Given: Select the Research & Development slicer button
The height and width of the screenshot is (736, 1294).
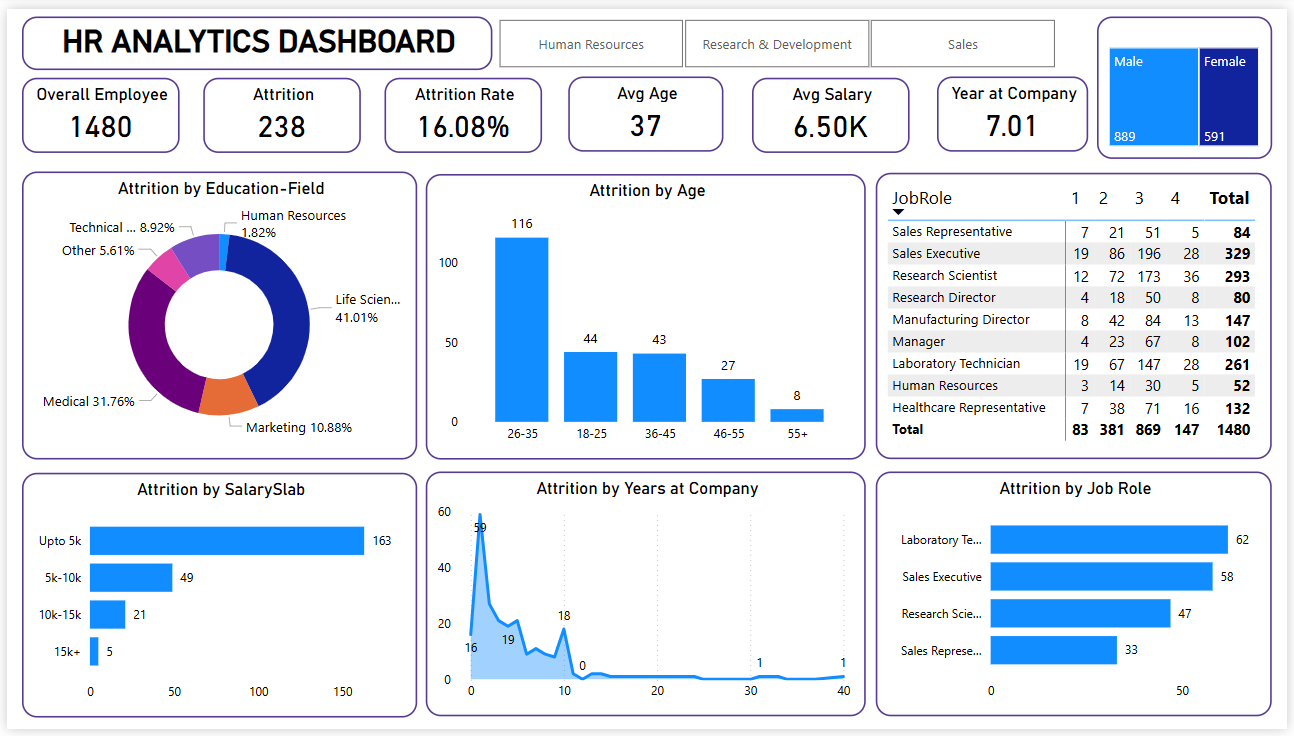Looking at the screenshot, I should [x=777, y=44].
